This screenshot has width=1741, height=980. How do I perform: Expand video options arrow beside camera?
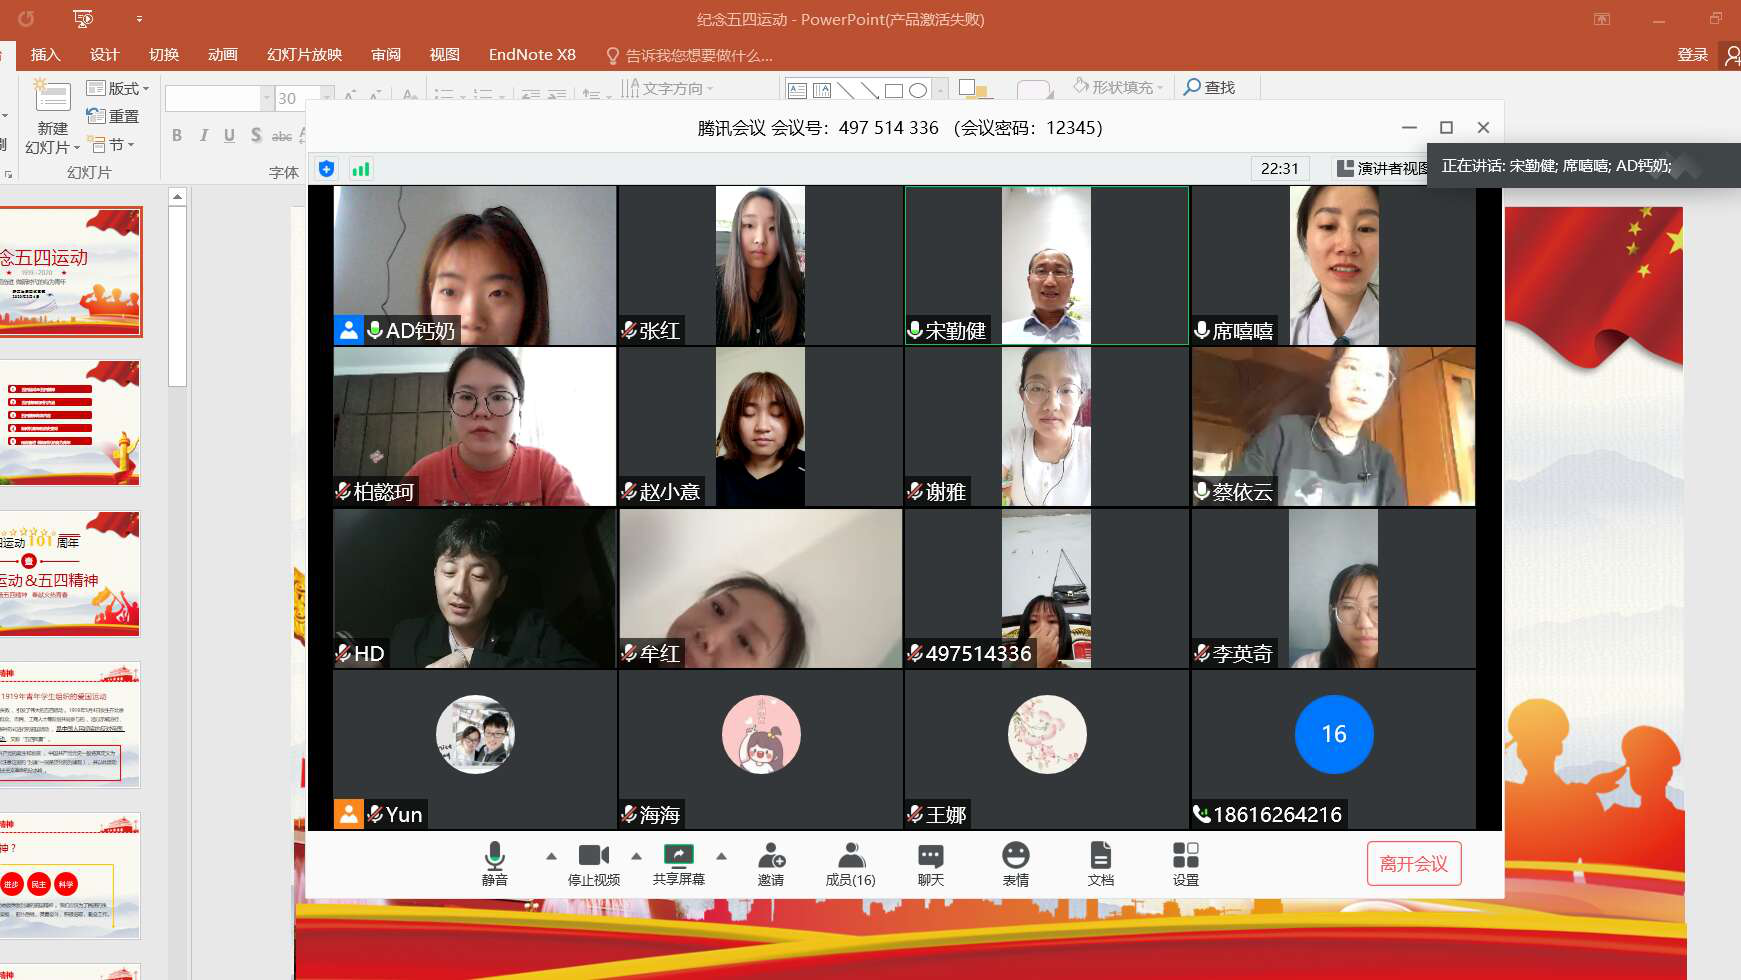(x=636, y=856)
